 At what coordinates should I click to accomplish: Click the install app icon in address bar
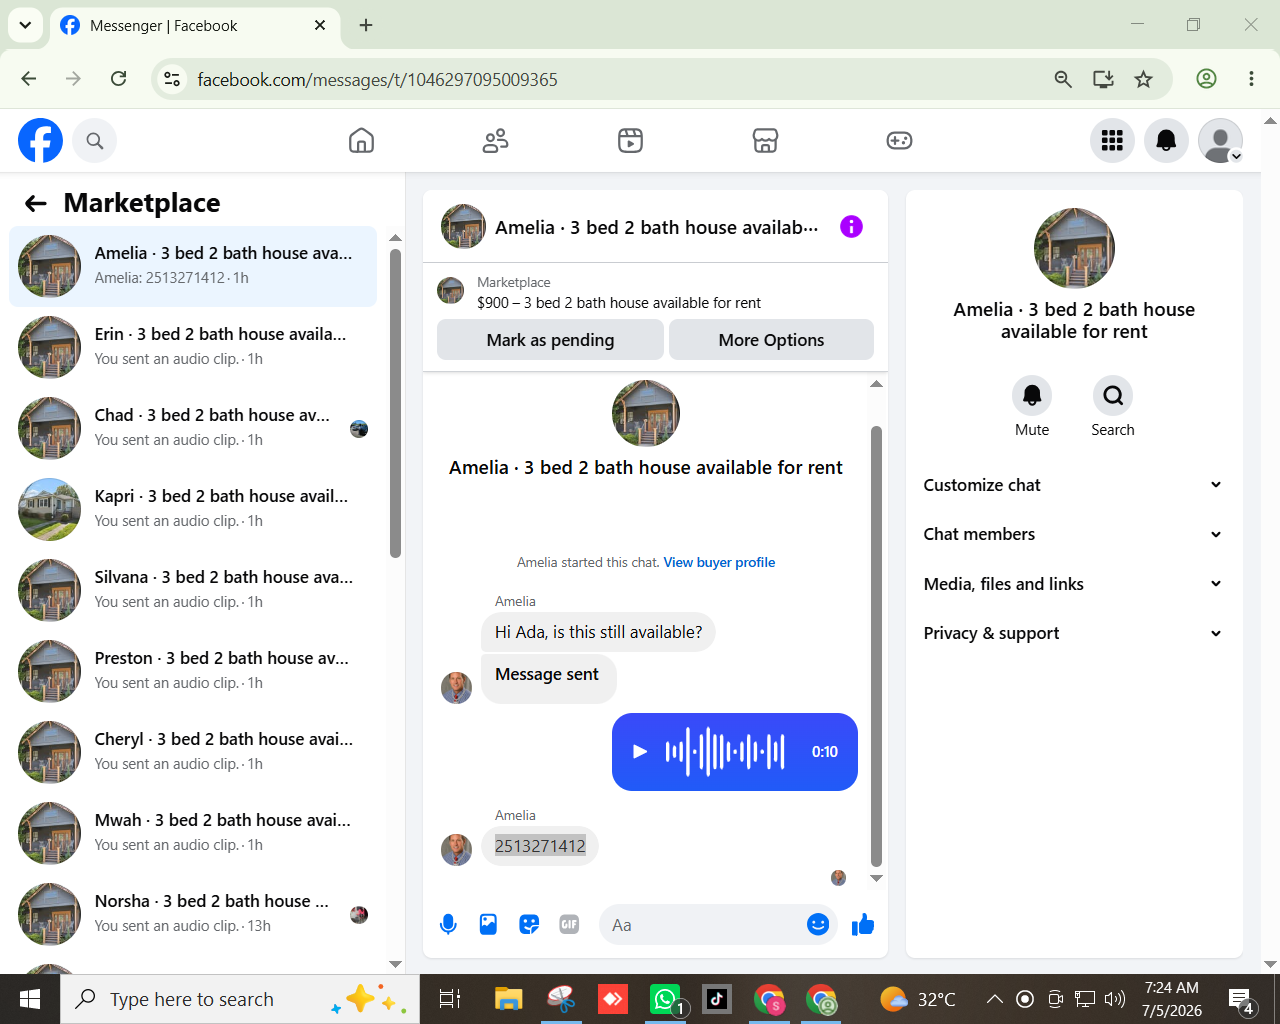(x=1103, y=79)
